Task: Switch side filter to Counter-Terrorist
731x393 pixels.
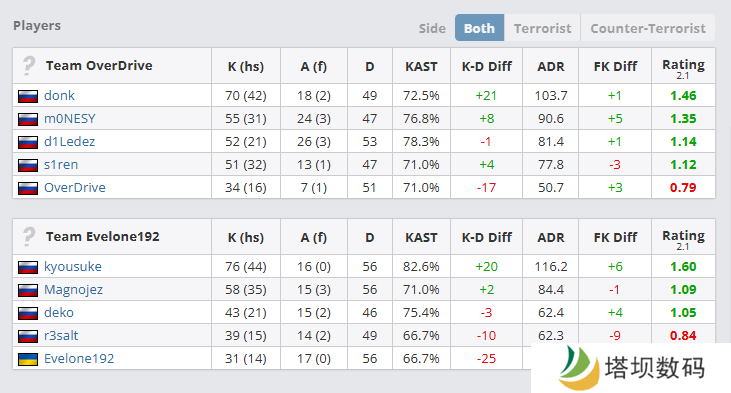Action: point(648,28)
